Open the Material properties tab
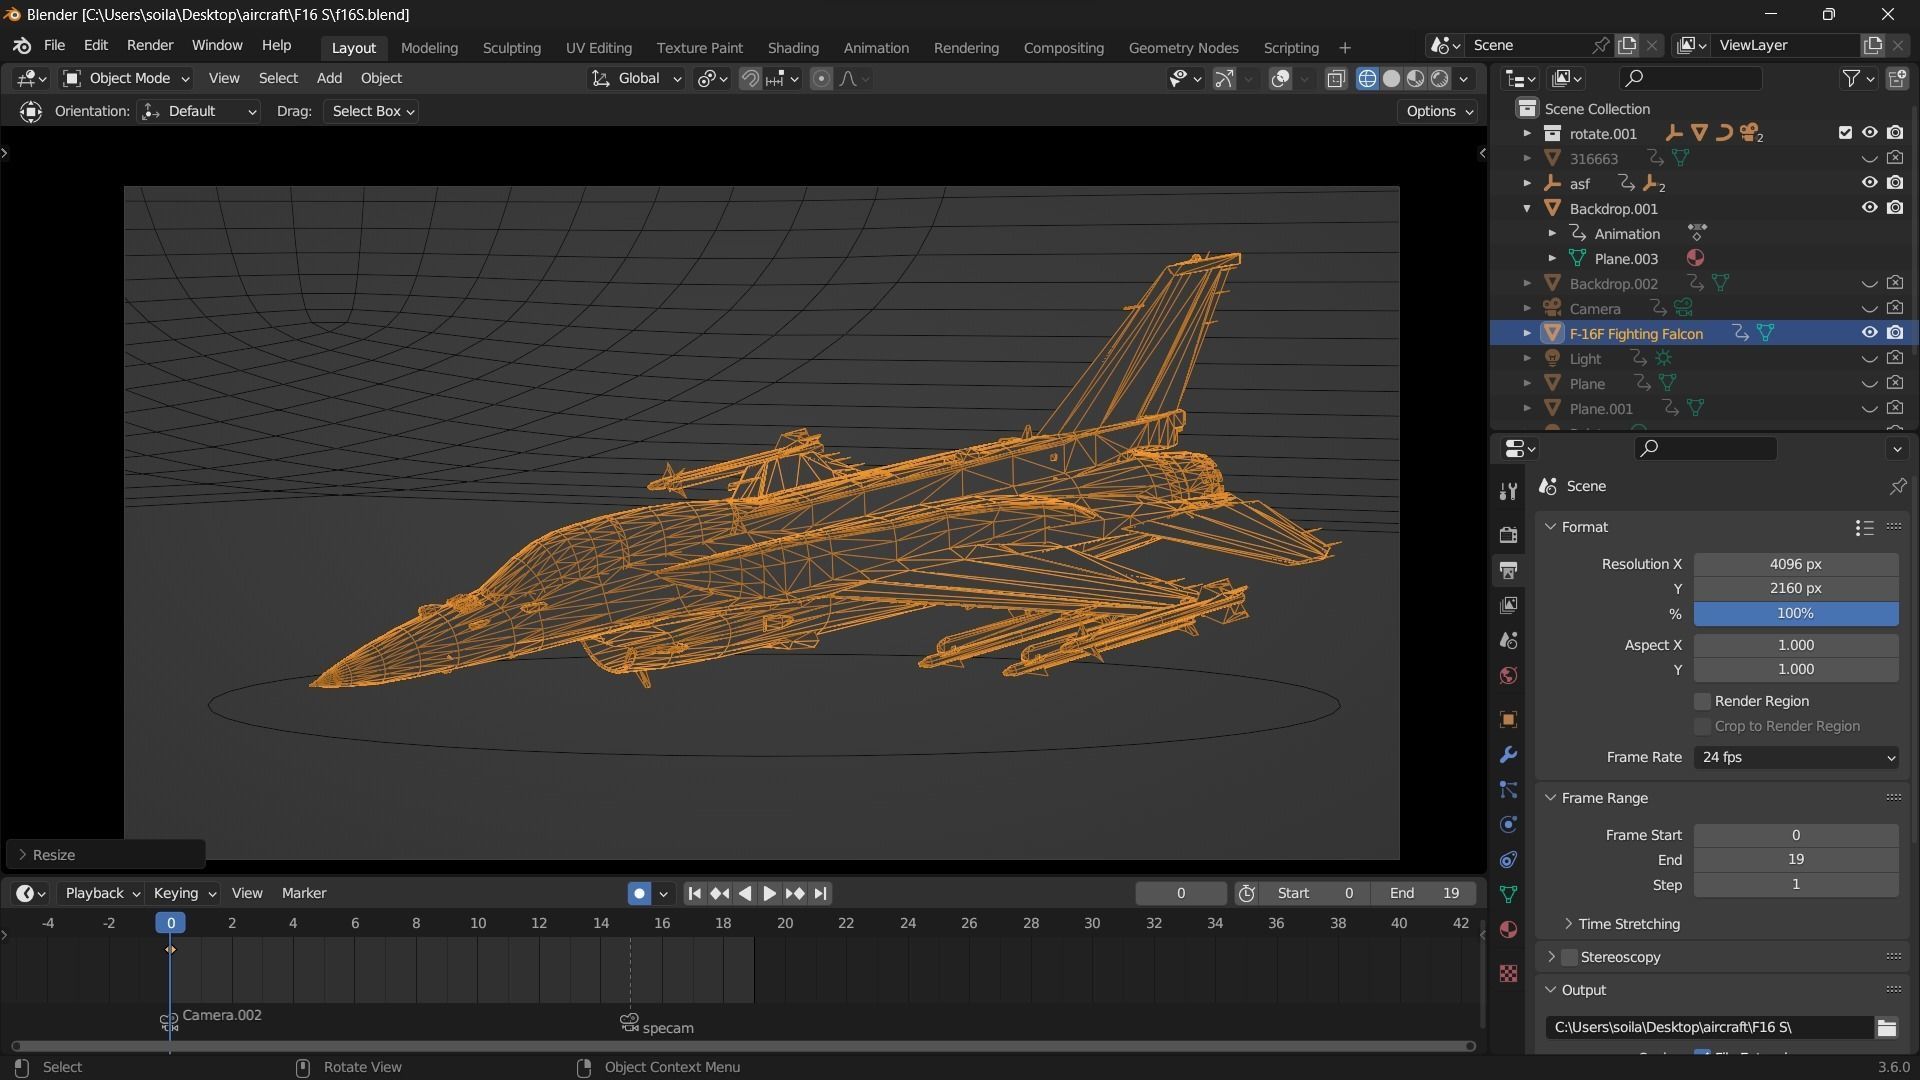Screen dimensions: 1920x1080 (x=1508, y=930)
